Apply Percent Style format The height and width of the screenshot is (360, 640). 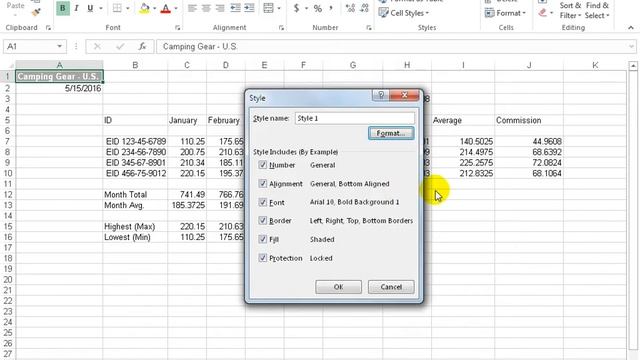[x=318, y=8]
